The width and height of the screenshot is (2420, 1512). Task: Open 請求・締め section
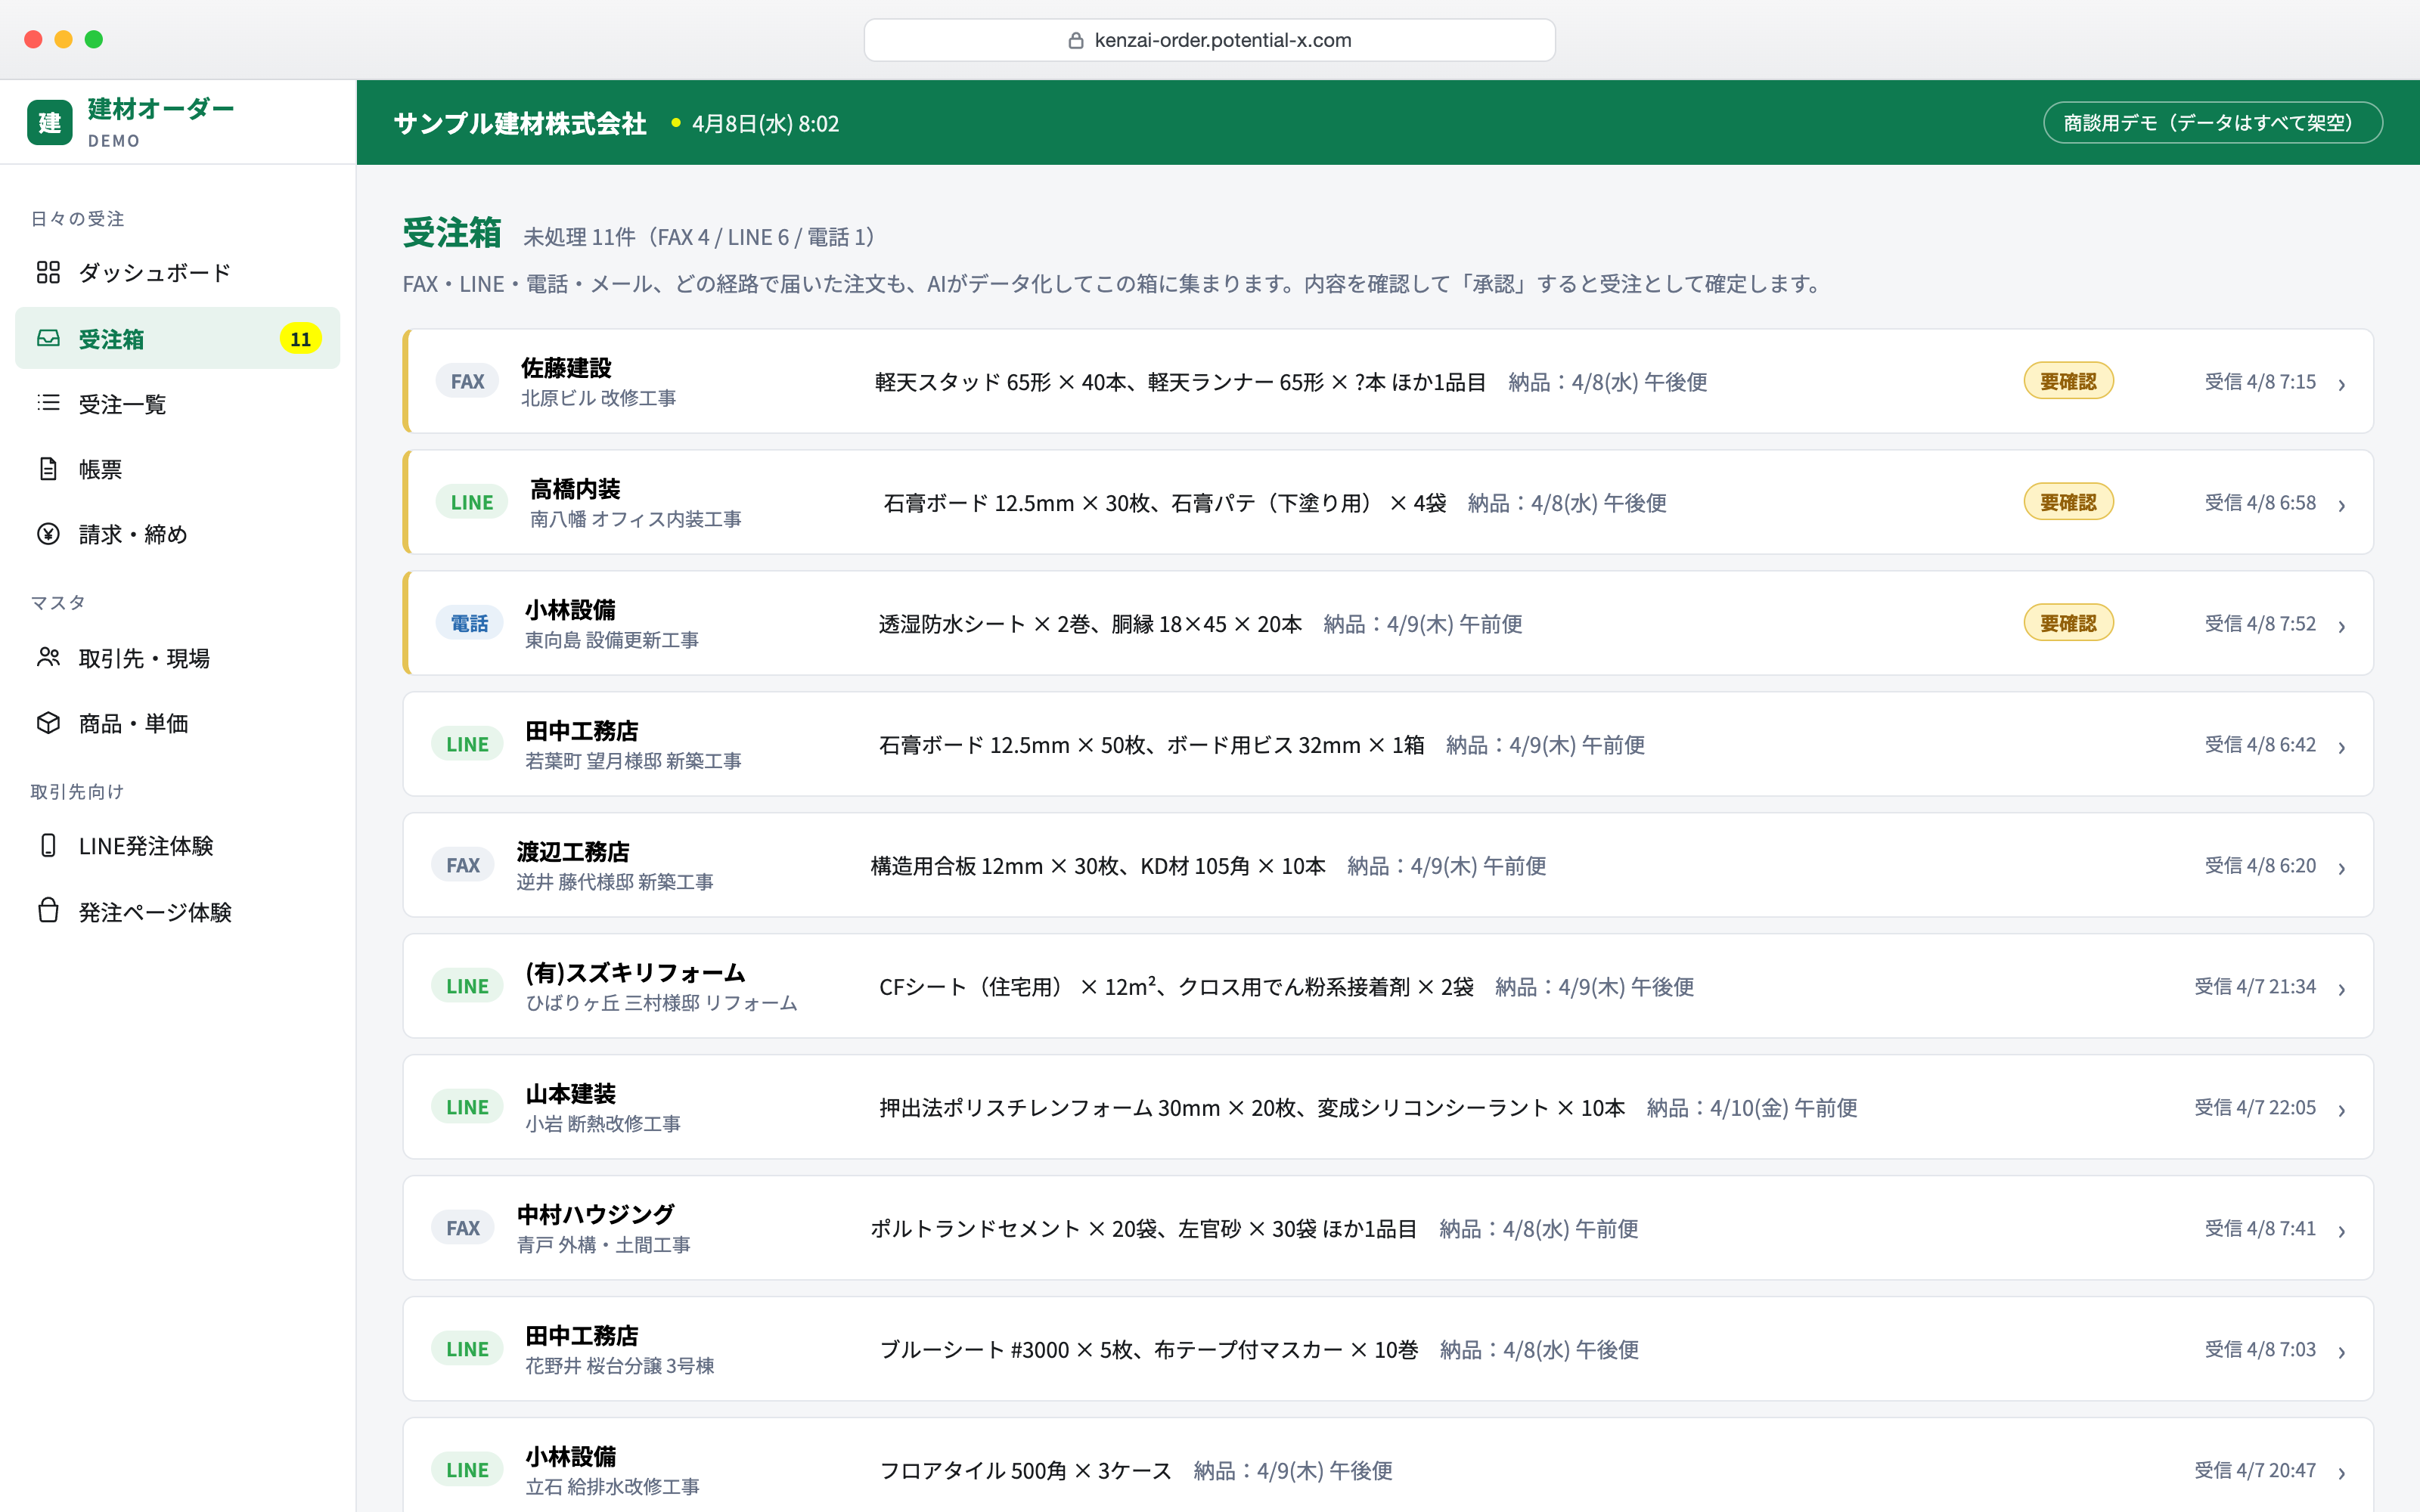[x=178, y=534]
